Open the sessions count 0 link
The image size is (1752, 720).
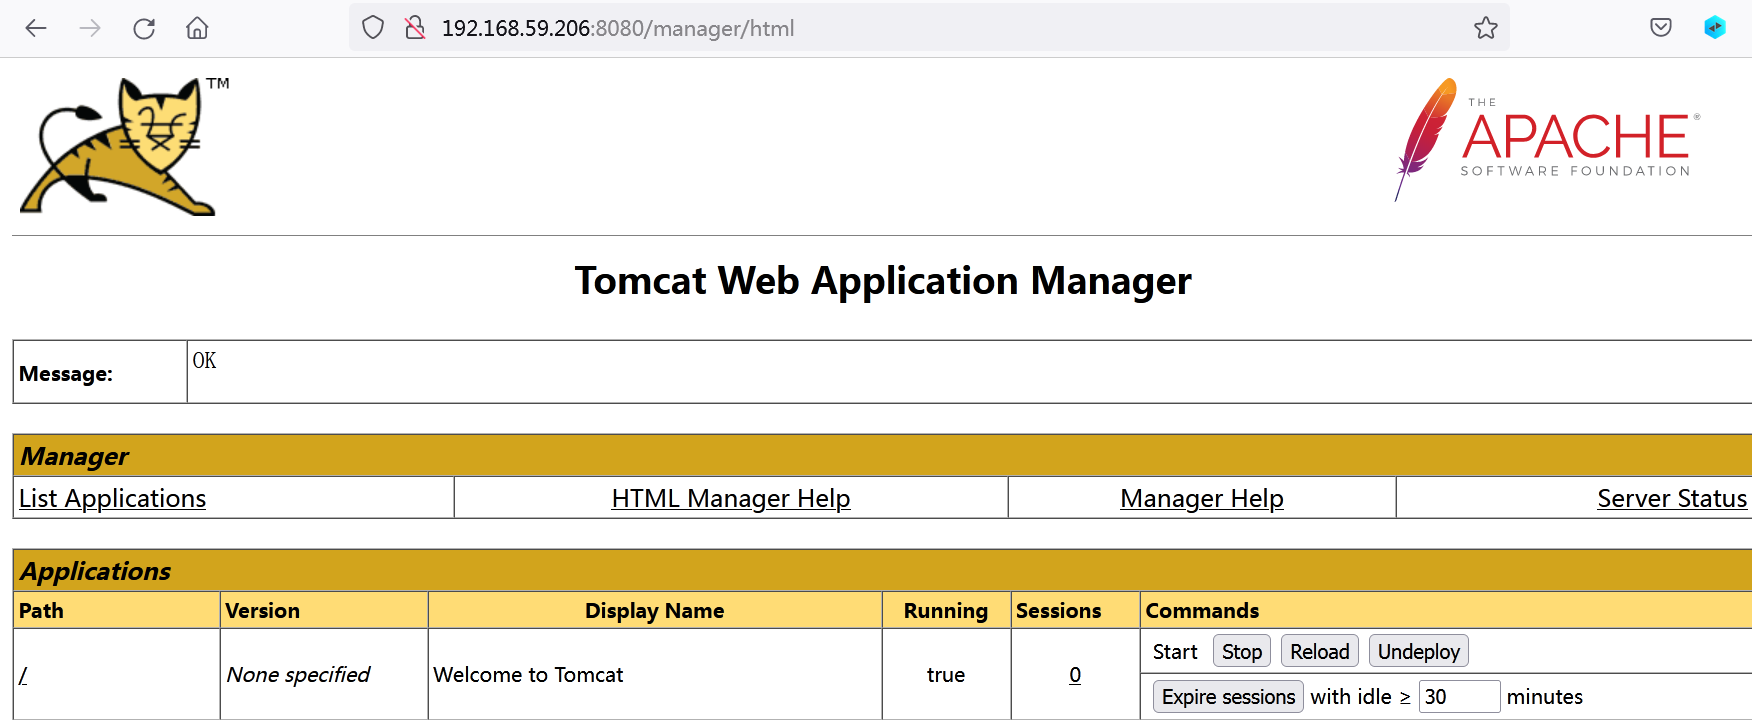point(1075,675)
